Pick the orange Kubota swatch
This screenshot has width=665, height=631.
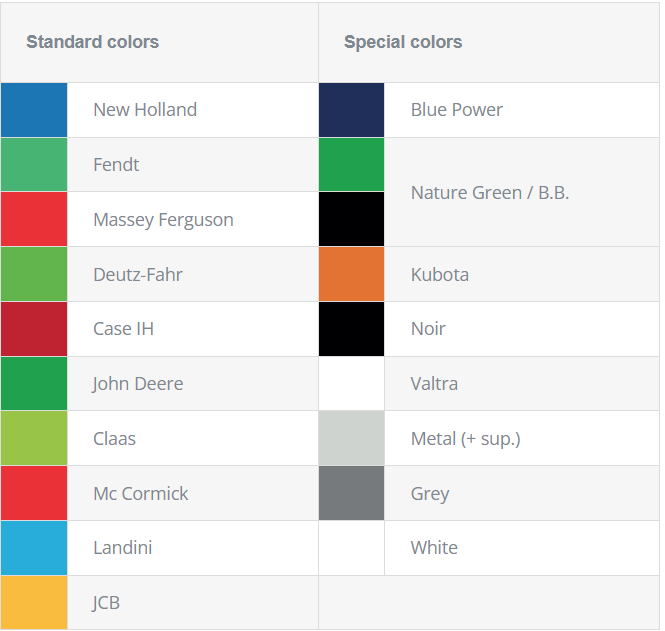[351, 274]
